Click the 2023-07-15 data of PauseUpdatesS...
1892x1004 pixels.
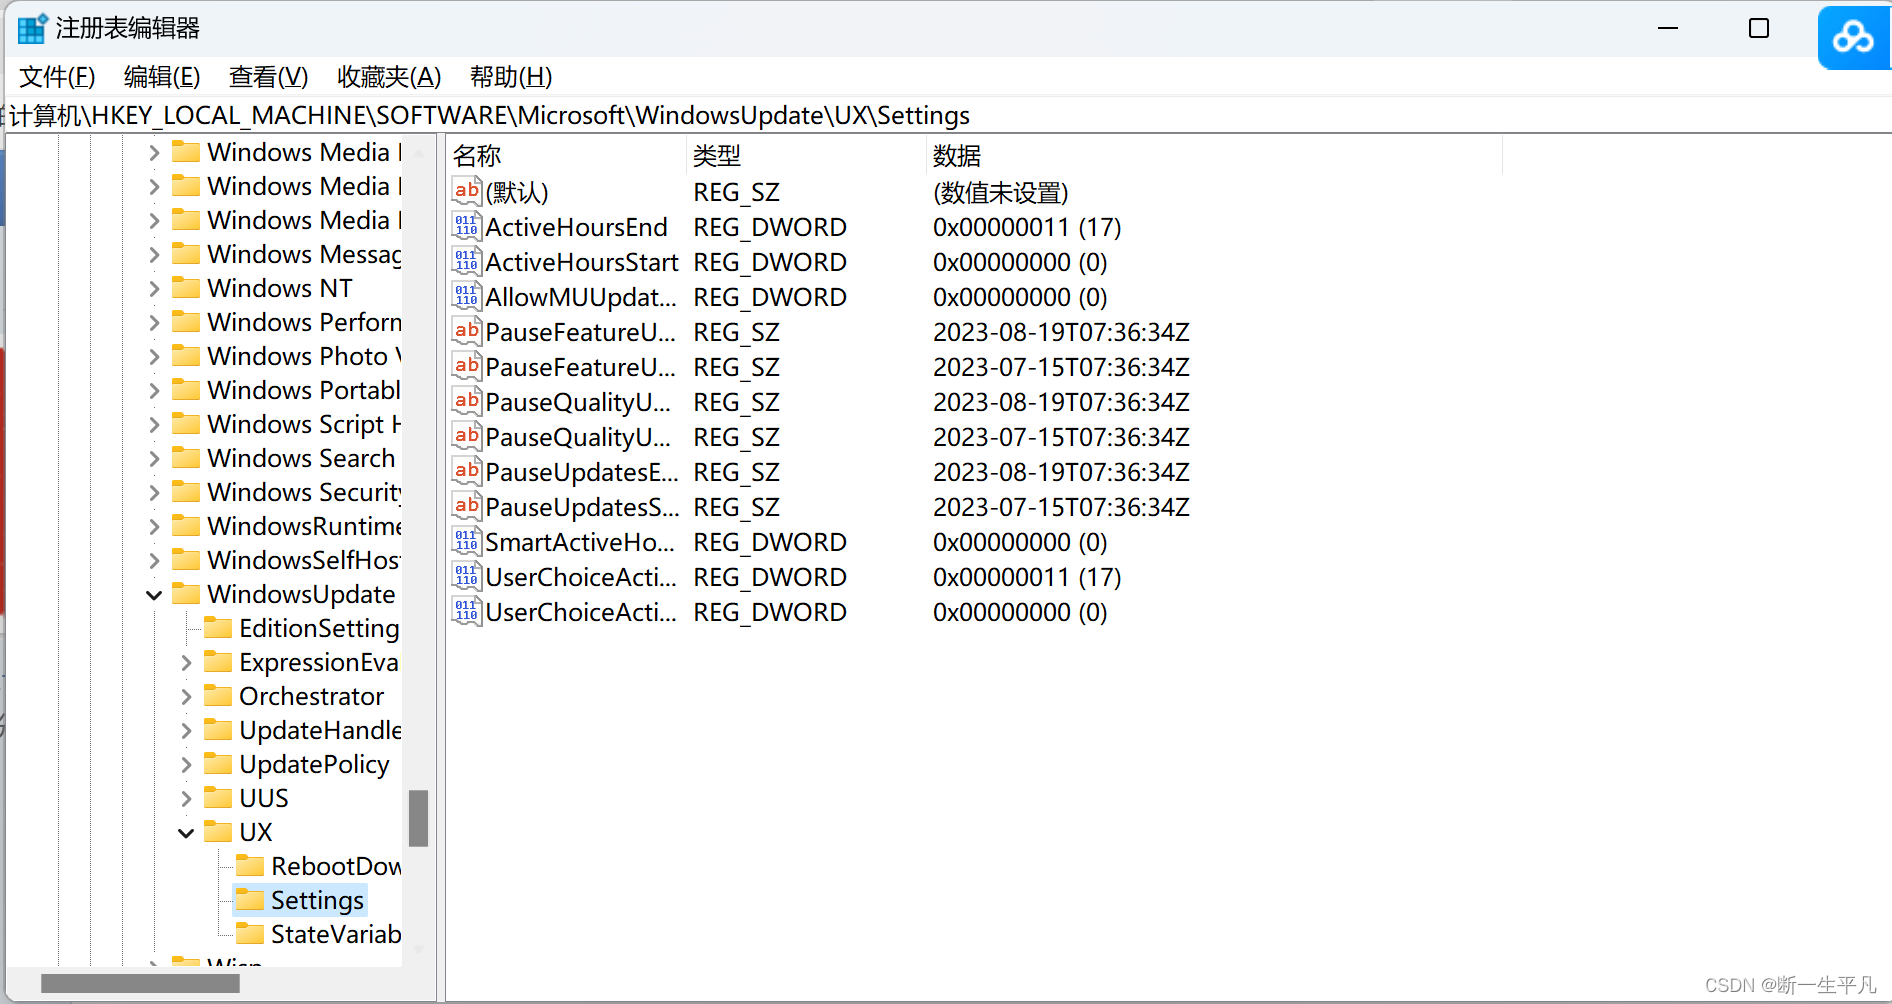pyautogui.click(x=1061, y=507)
